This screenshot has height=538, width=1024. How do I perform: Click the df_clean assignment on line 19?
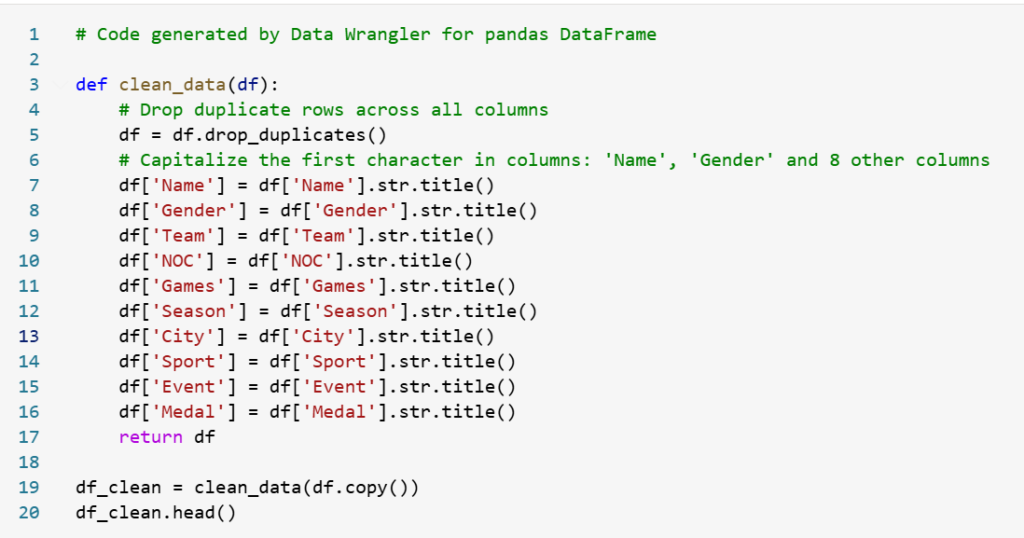pyautogui.click(x=247, y=488)
